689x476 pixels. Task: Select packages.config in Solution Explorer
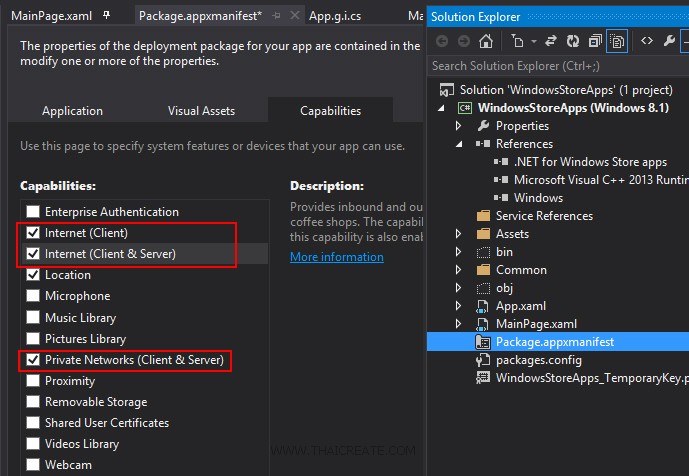pos(538,360)
